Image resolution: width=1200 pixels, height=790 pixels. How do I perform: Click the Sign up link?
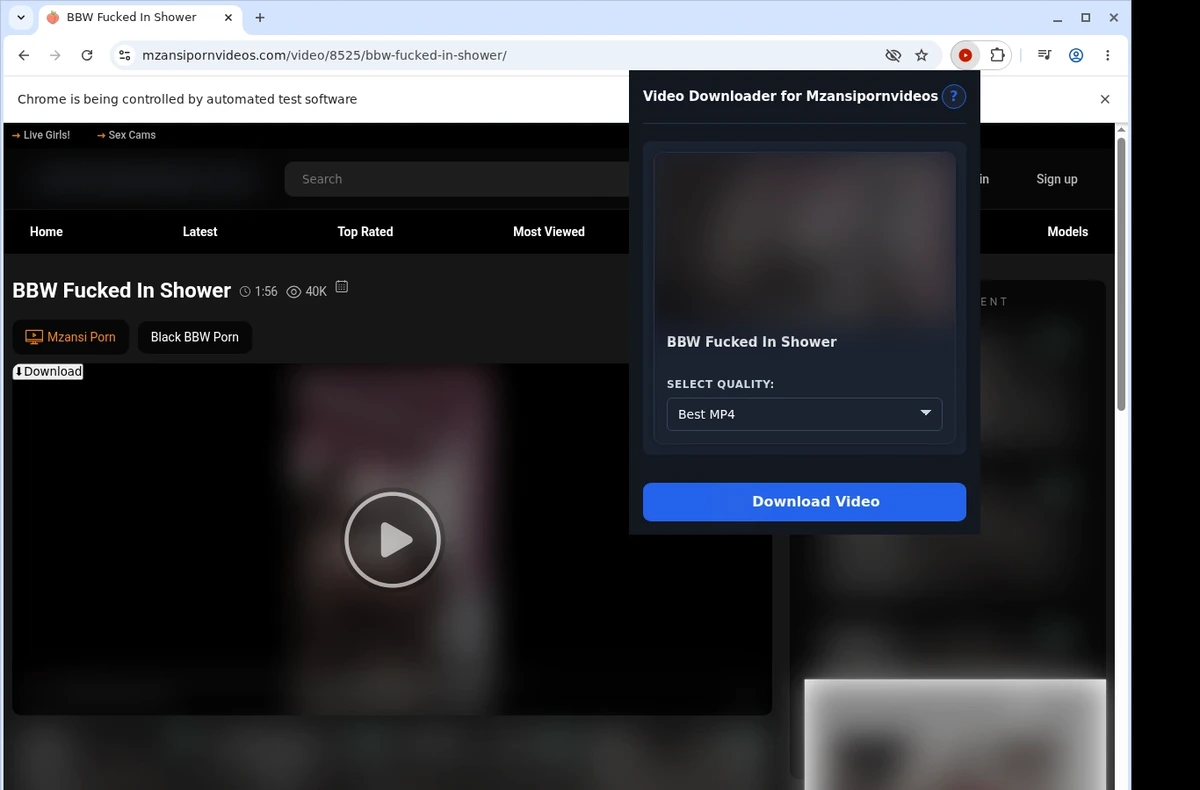pos(1057,179)
